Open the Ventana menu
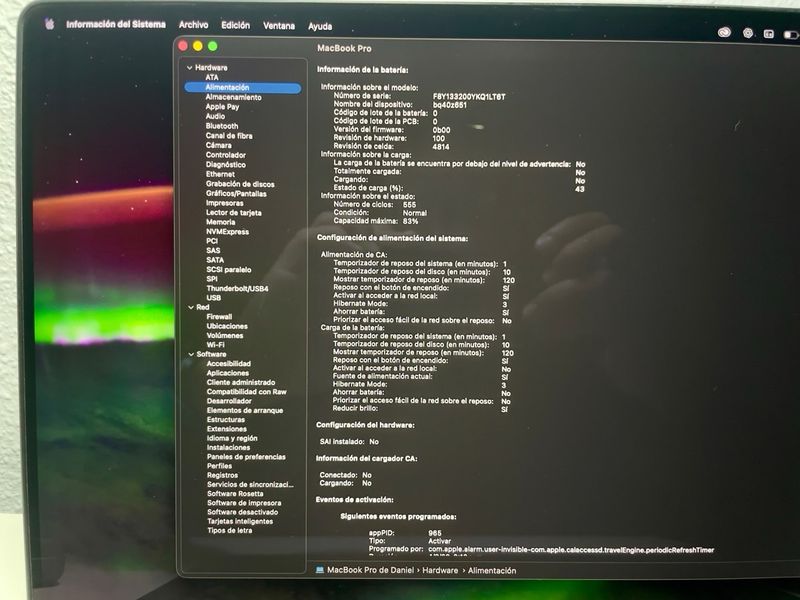 point(279,26)
